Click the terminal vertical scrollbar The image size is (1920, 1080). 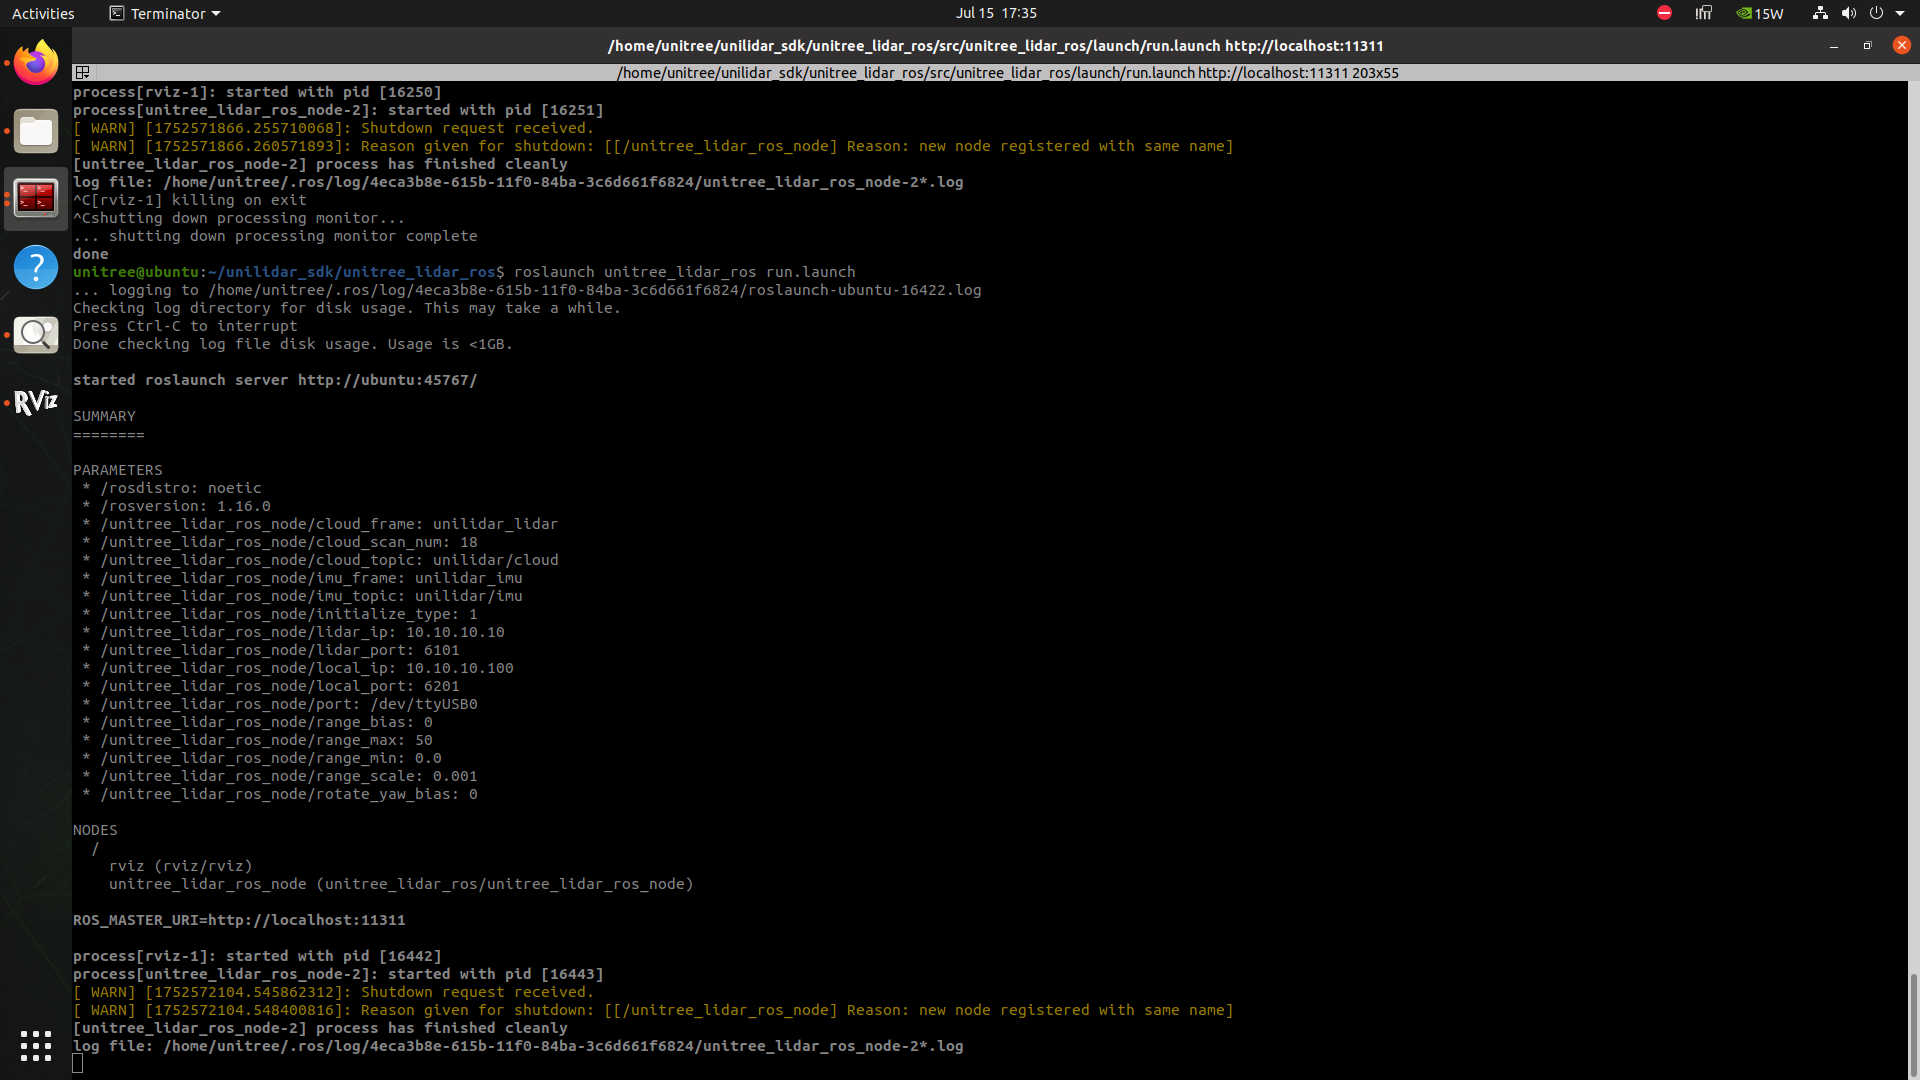click(1913, 1024)
